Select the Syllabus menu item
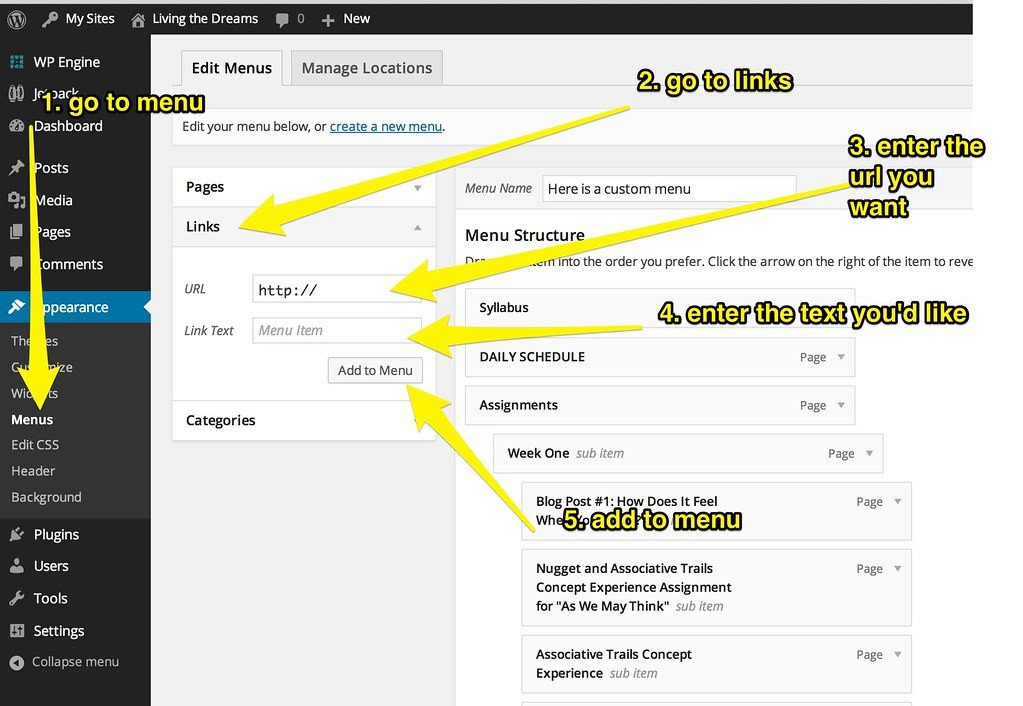The image size is (1023, 706). [660, 308]
